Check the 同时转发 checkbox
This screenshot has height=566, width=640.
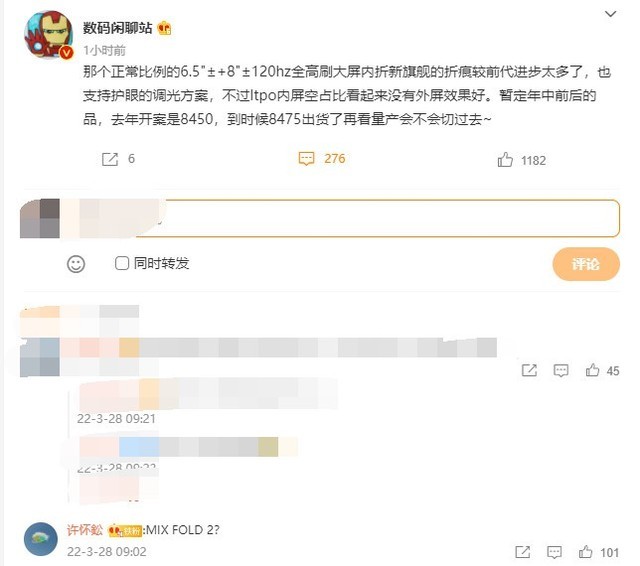pyautogui.click(x=122, y=263)
